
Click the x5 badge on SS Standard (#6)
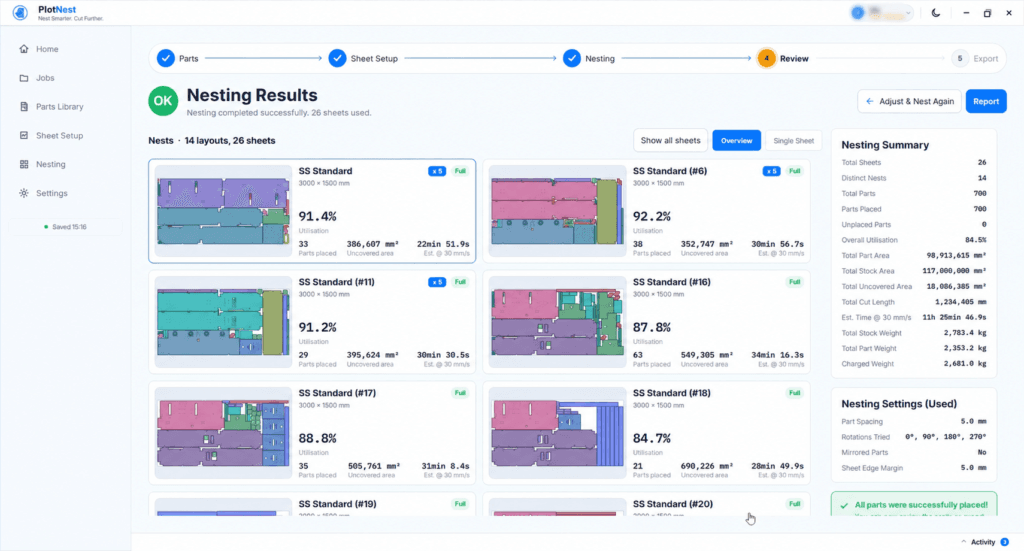click(771, 171)
